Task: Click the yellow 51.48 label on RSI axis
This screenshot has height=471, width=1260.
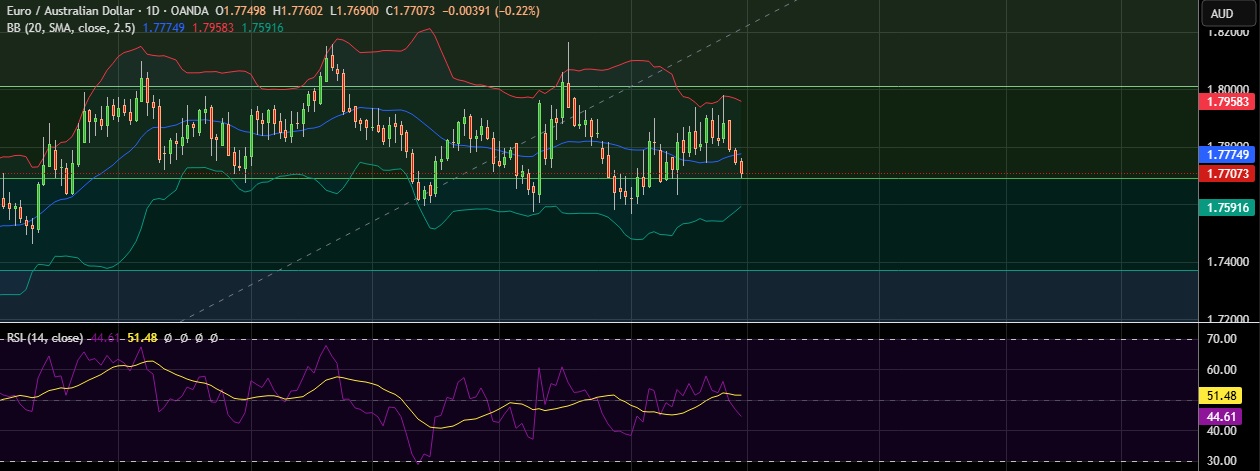Action: (x=1227, y=396)
